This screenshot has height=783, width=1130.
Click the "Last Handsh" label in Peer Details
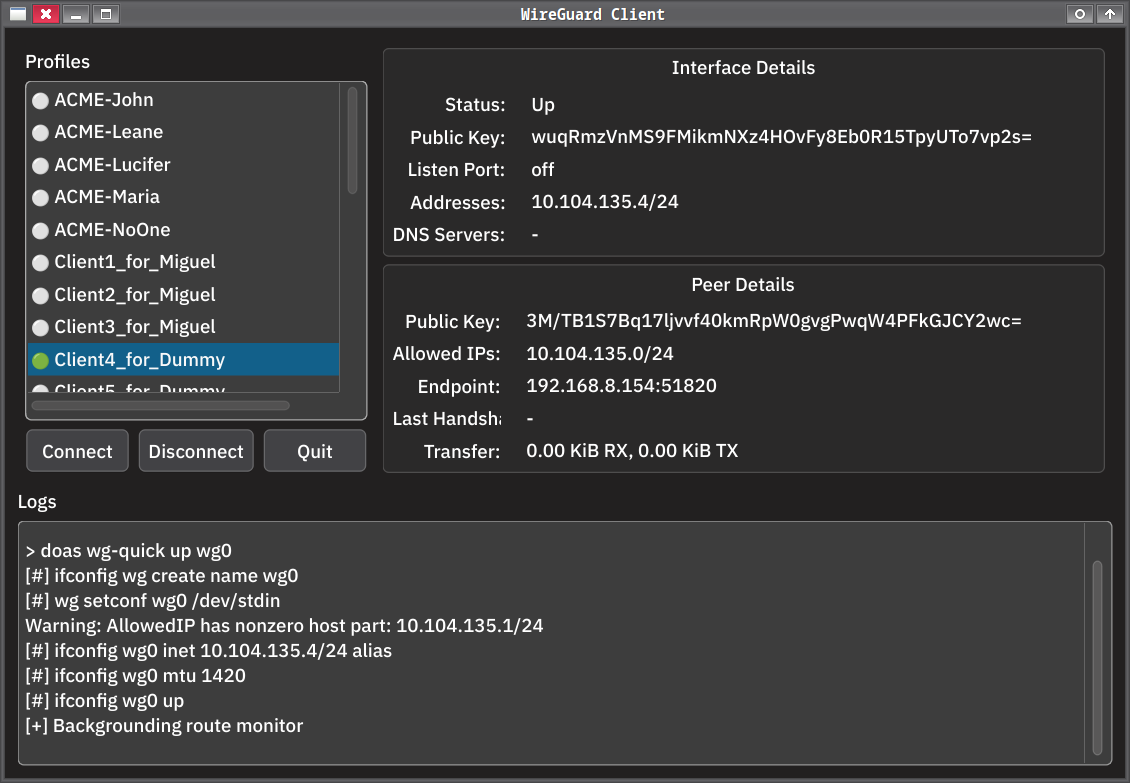447,419
